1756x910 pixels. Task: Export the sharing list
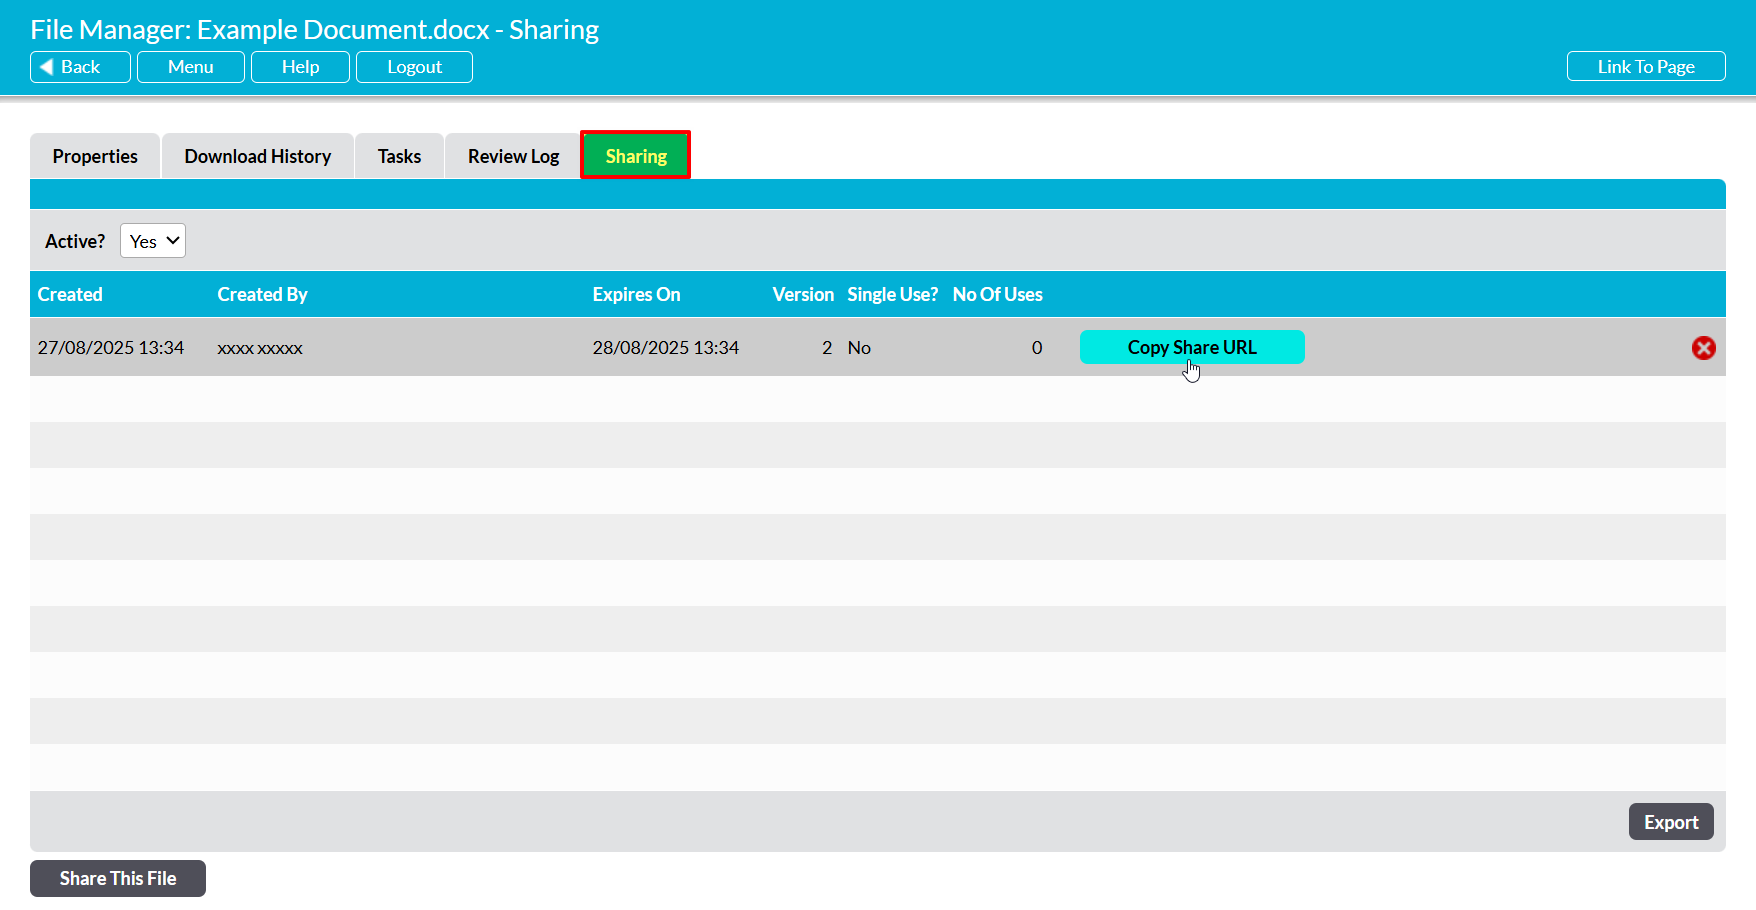click(x=1670, y=822)
